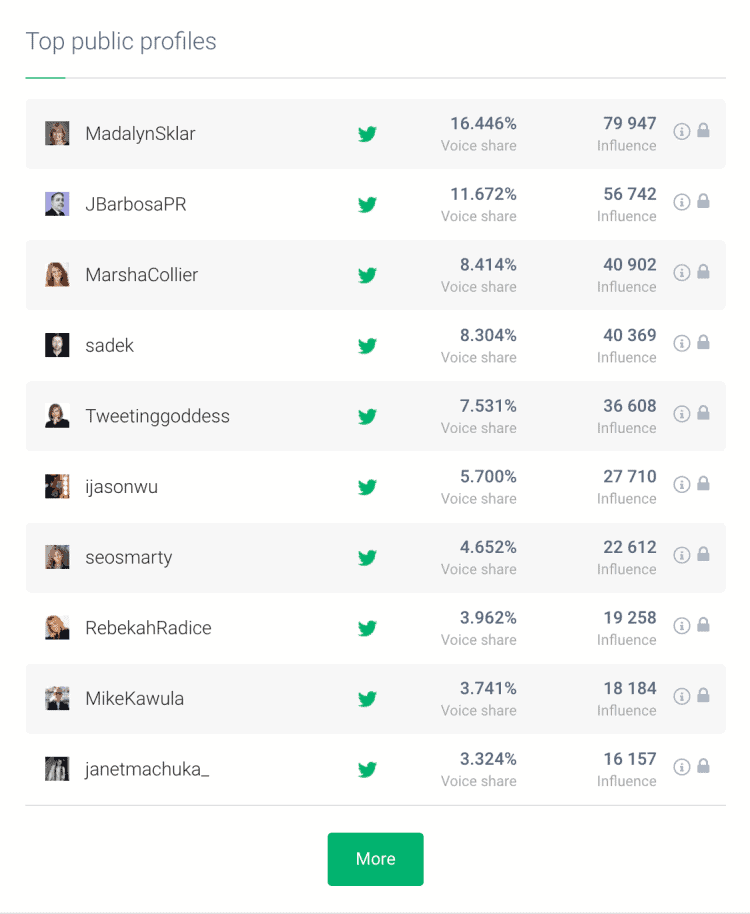Click the lock icon for MarshaCollier
Screen dimensions: 750x914
click(703, 272)
